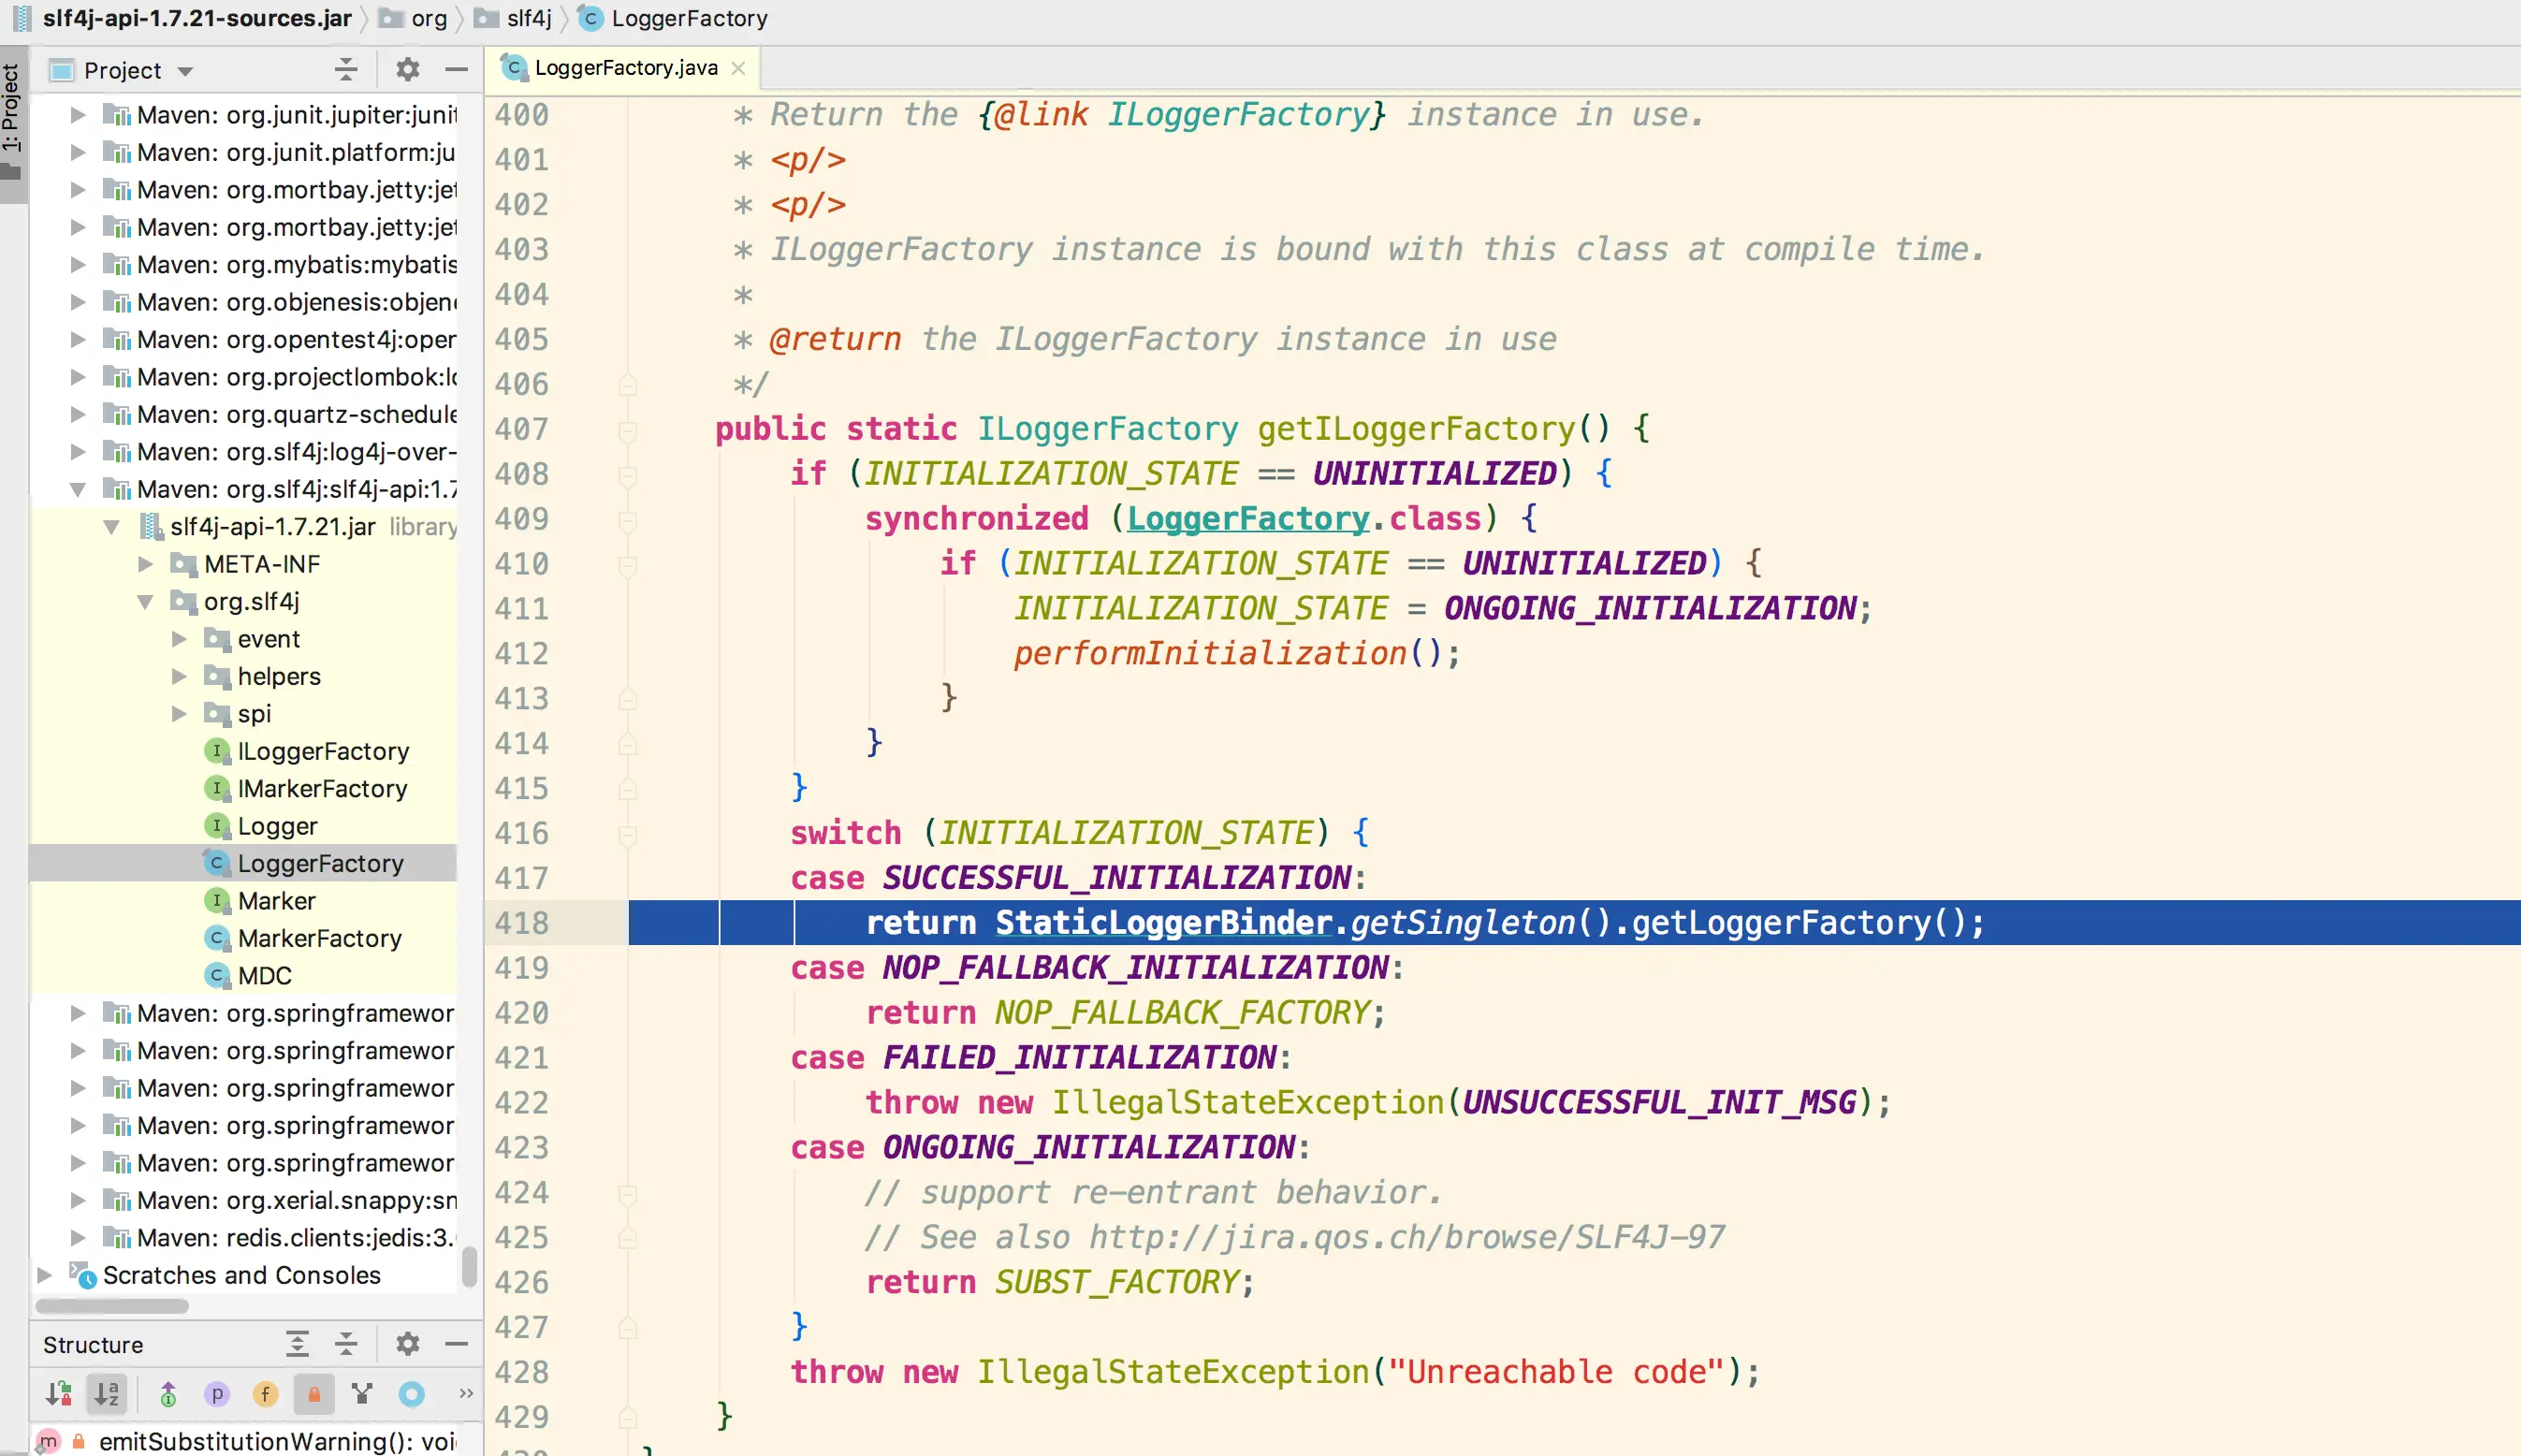2521x1456 pixels.
Task: Open Project panel settings gear
Action: (407, 69)
